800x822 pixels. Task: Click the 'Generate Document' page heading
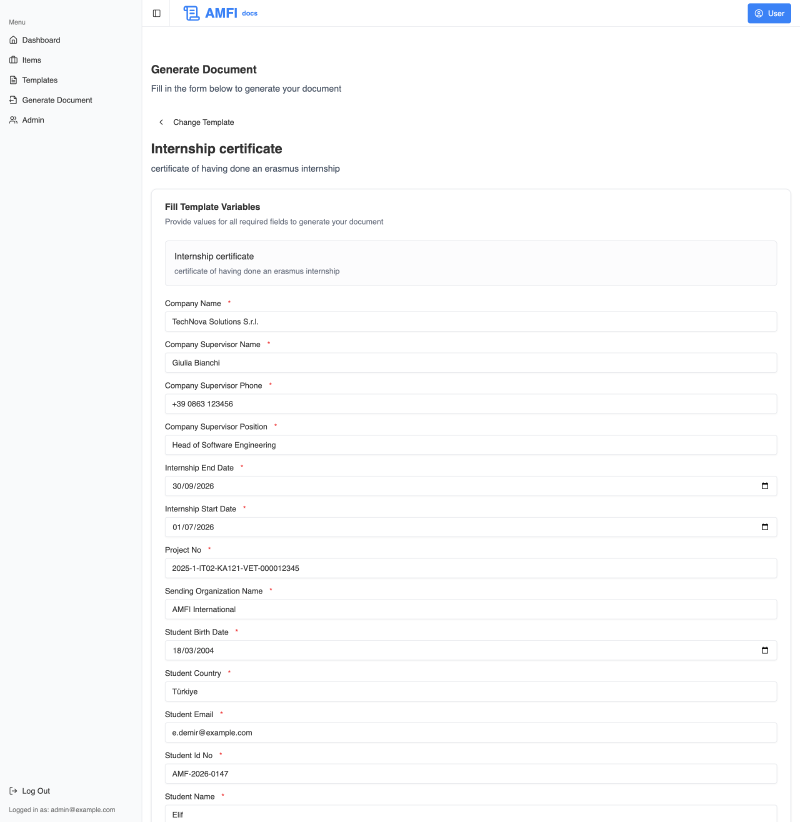point(203,69)
